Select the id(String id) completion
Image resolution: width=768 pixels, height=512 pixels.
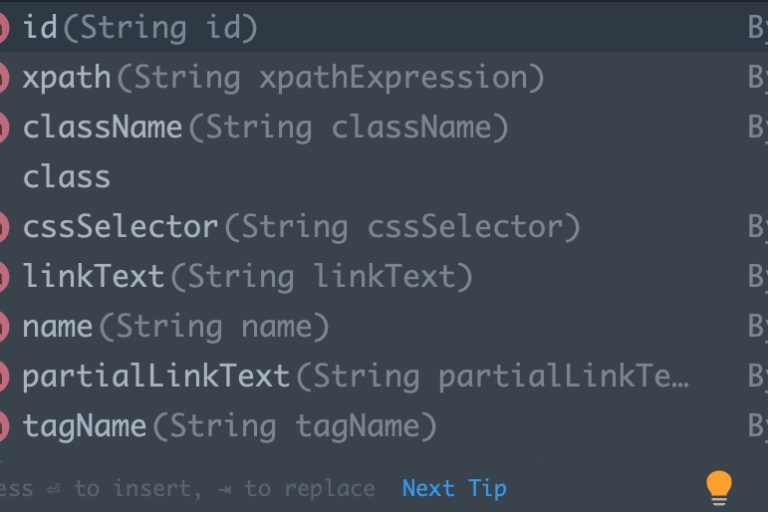[140, 28]
